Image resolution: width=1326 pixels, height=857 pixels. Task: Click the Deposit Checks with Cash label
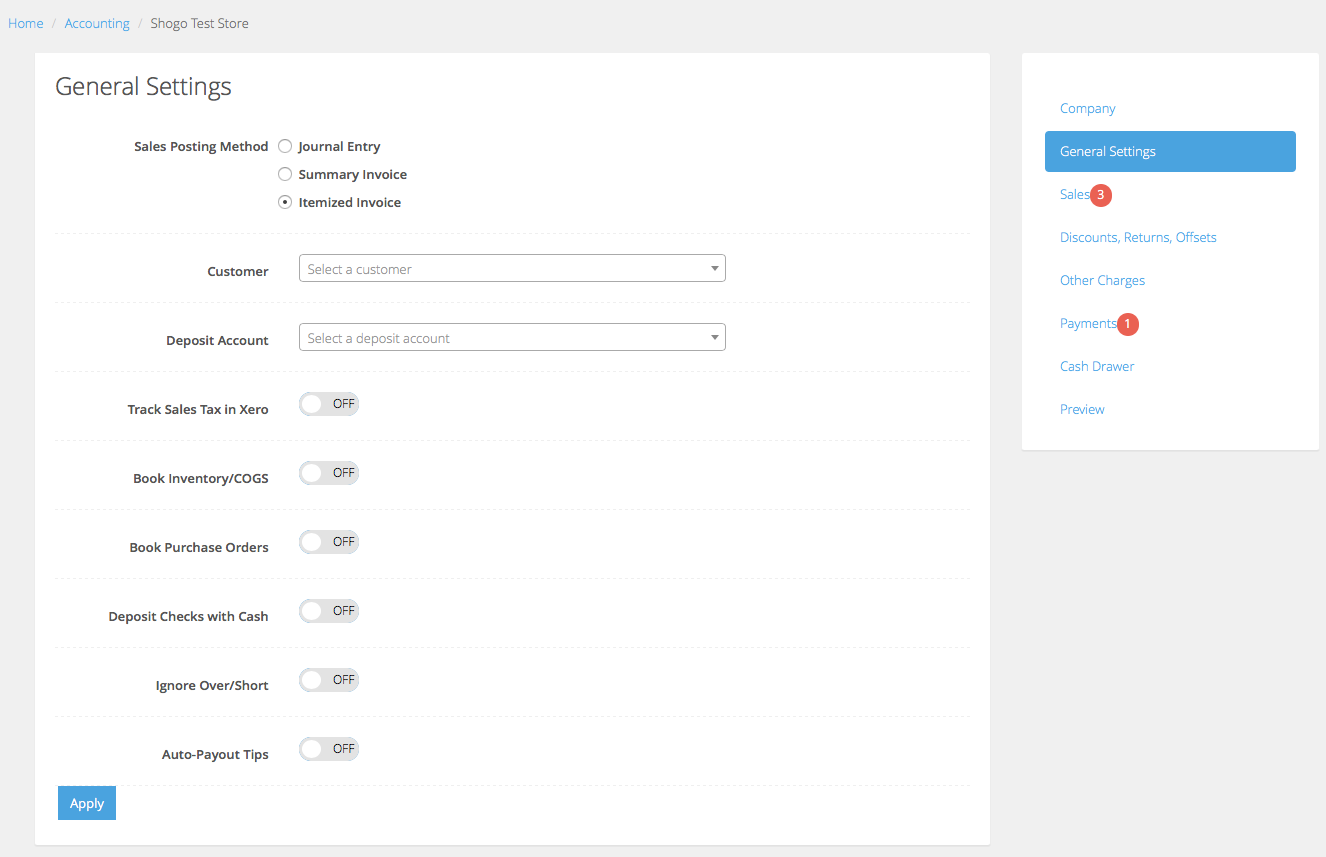[x=188, y=616]
